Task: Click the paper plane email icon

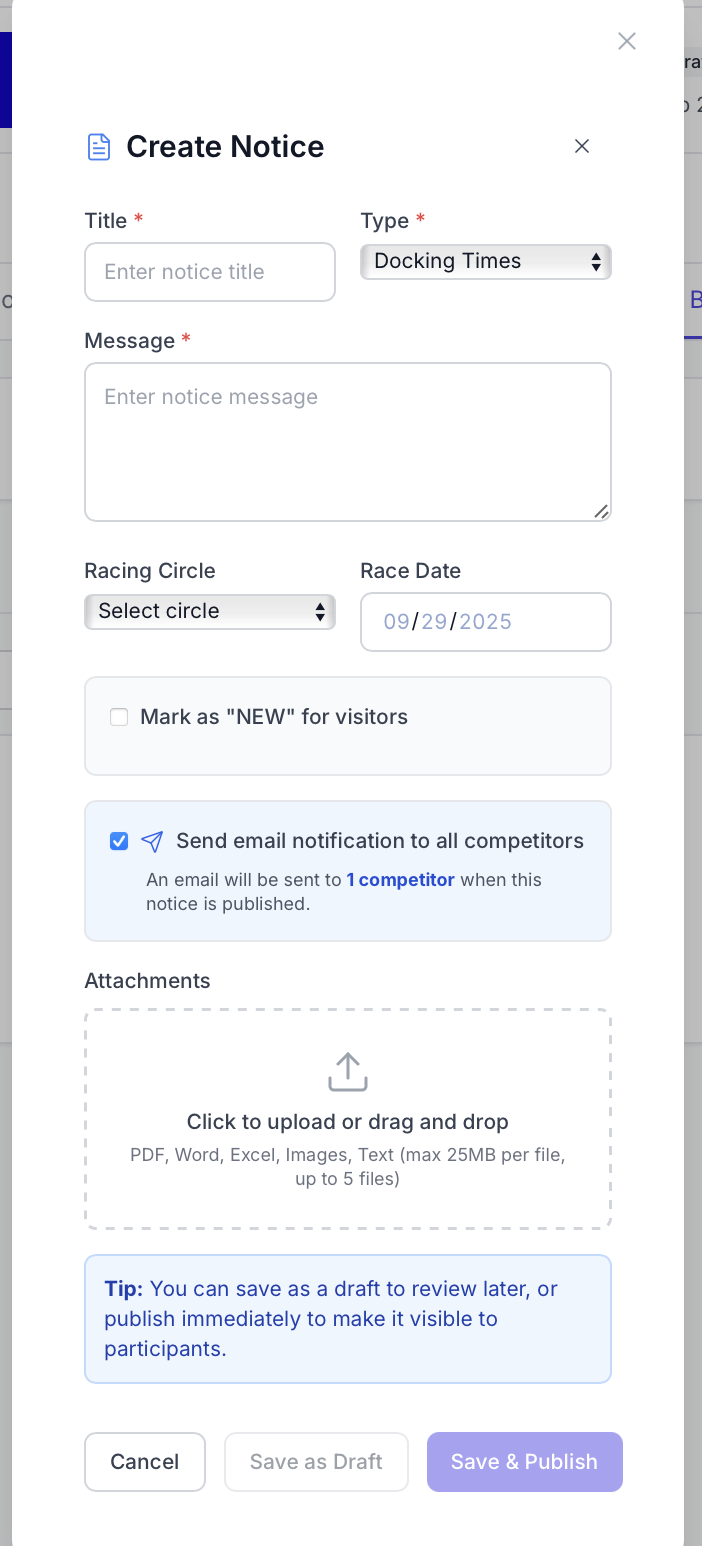Action: coord(152,841)
